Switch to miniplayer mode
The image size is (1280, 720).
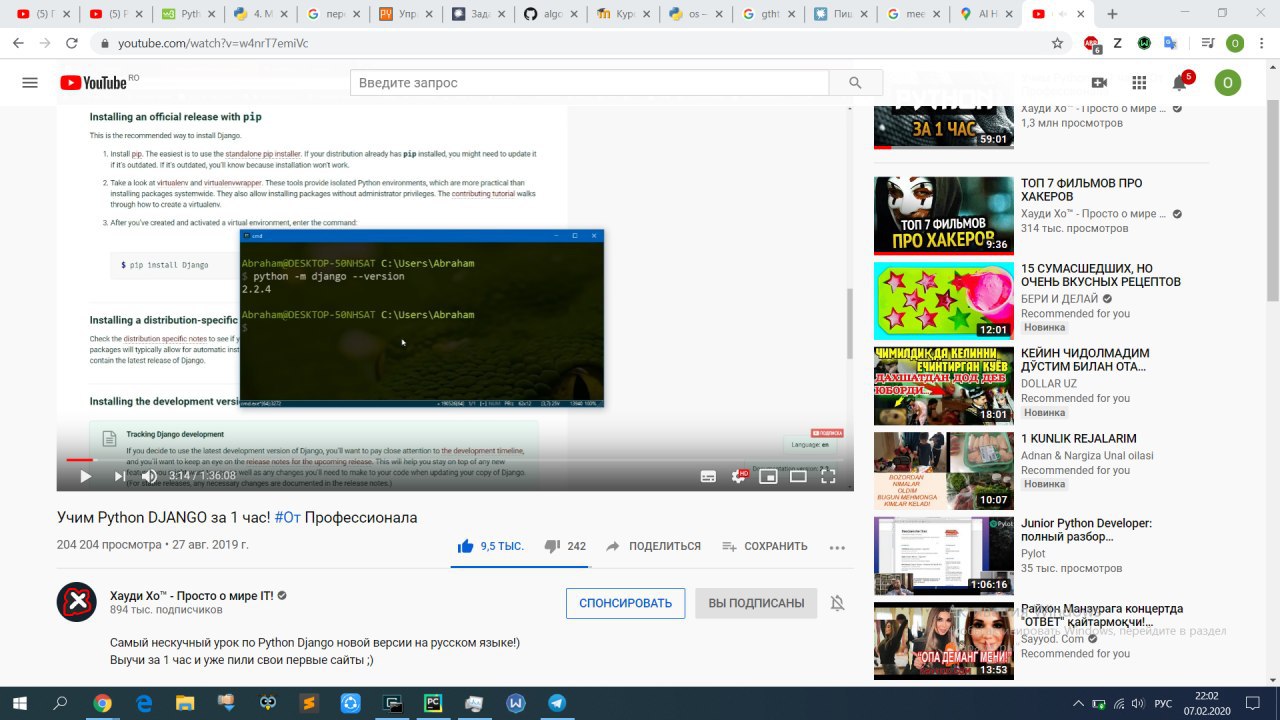click(768, 477)
